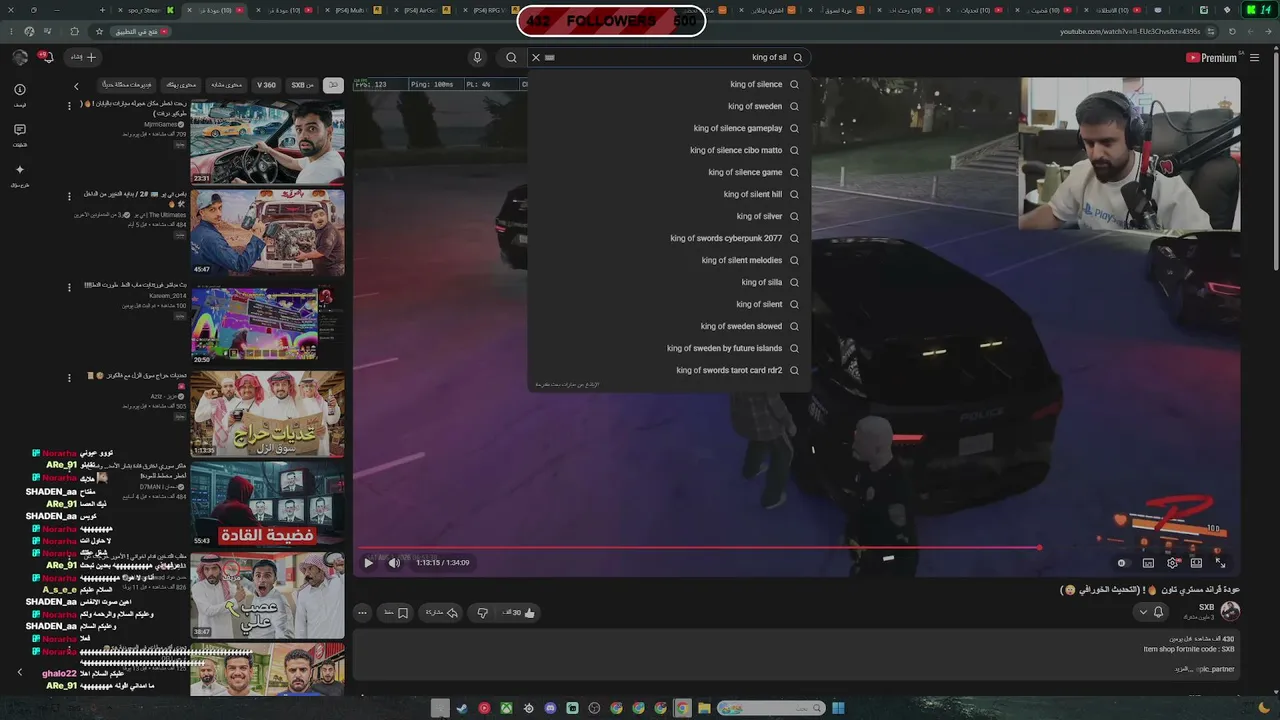Open options menu for the 23:31 video
This screenshot has height=720, width=1280.
[x=69, y=105]
